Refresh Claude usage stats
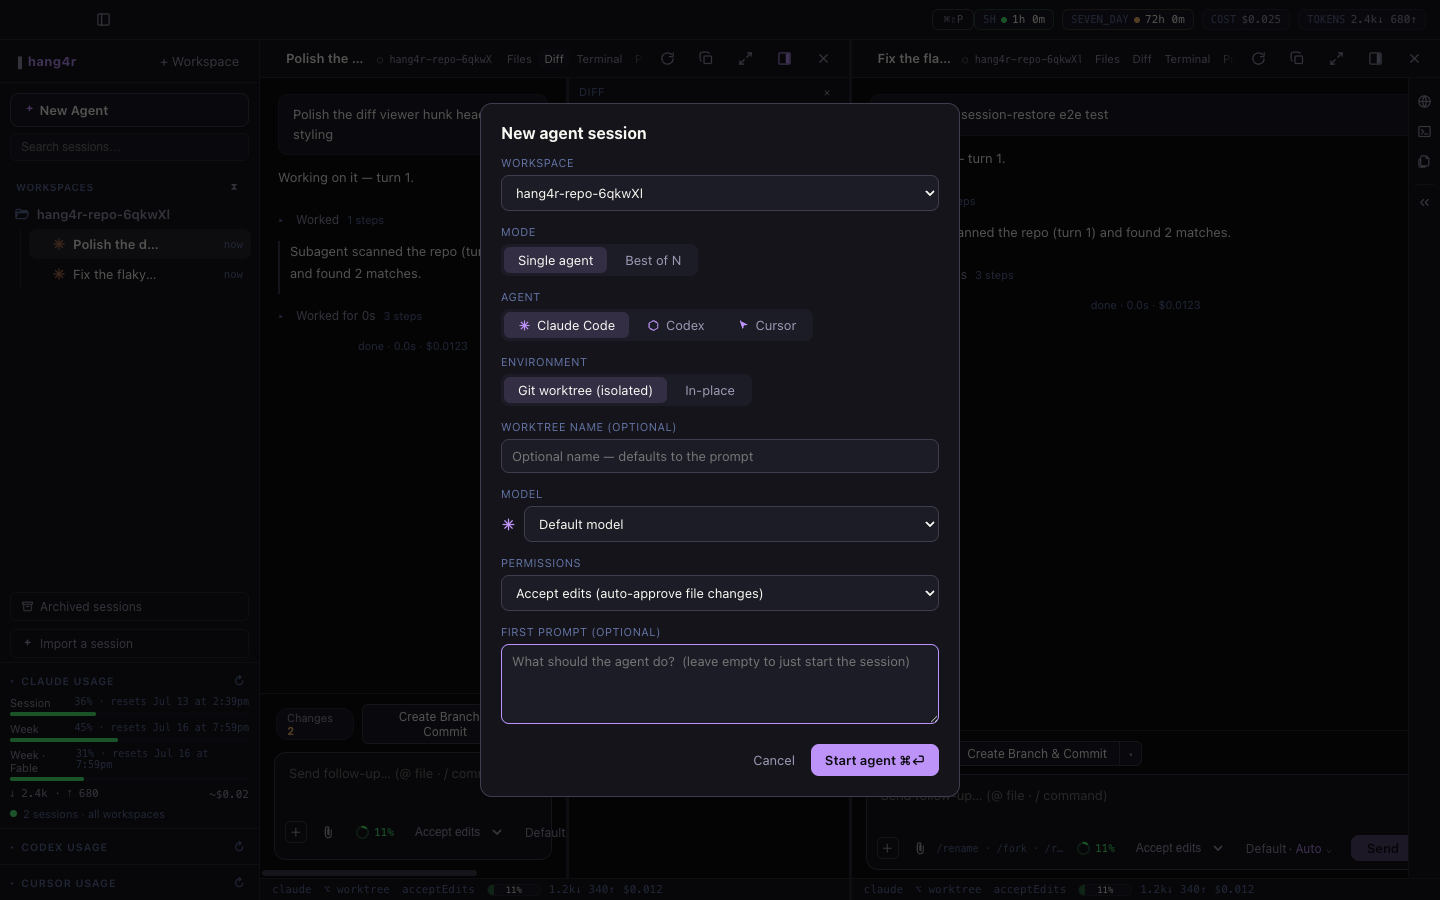 tap(239, 681)
